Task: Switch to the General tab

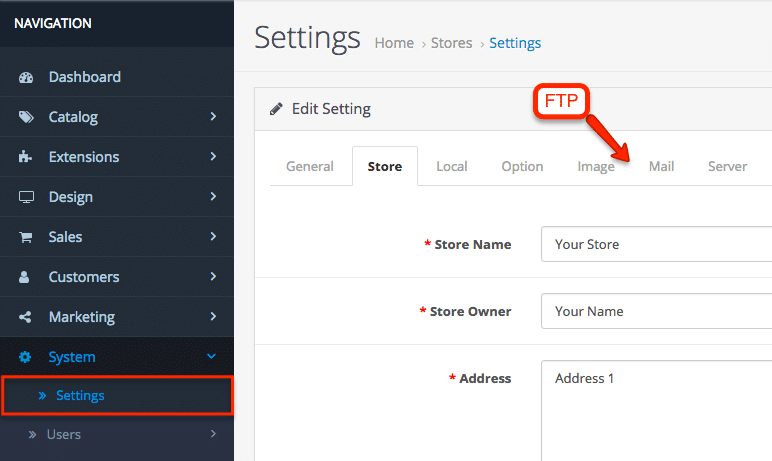Action: [310, 166]
